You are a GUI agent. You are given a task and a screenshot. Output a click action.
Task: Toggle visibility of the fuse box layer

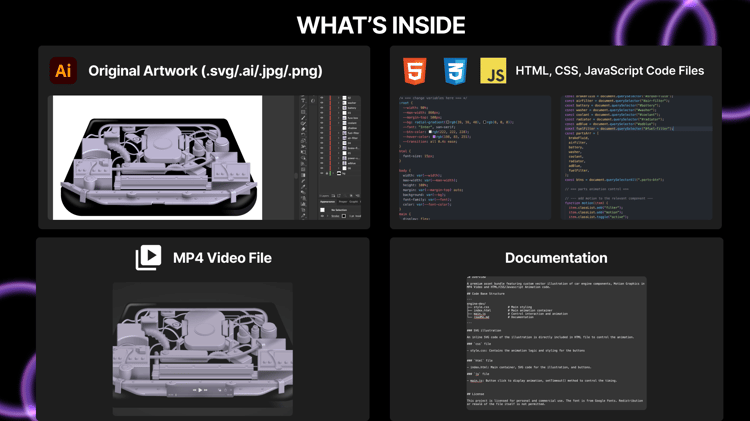tap(322, 118)
